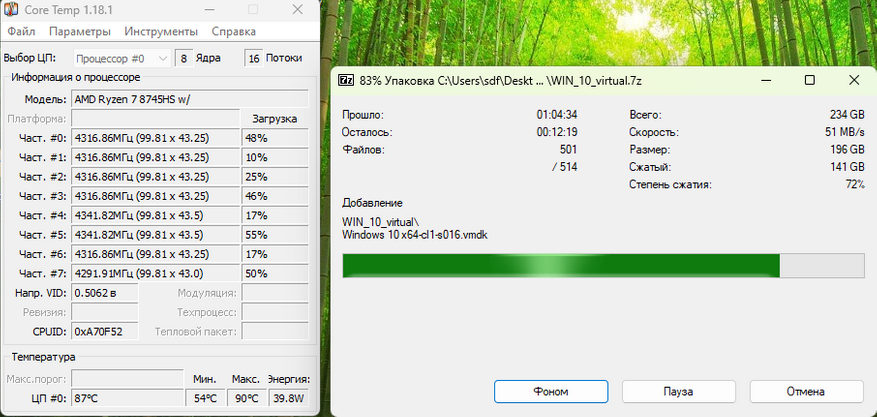The image size is (877, 417).
Task: Open the Инструменты menu
Action: 161,31
